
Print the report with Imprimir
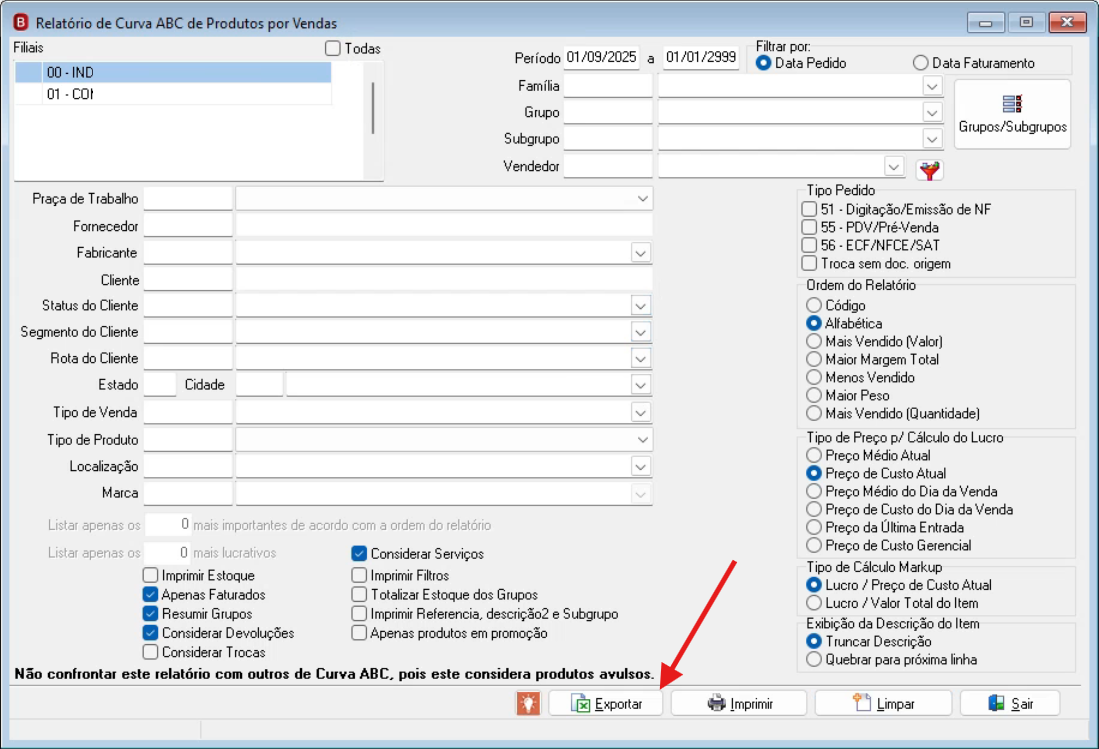[739, 703]
